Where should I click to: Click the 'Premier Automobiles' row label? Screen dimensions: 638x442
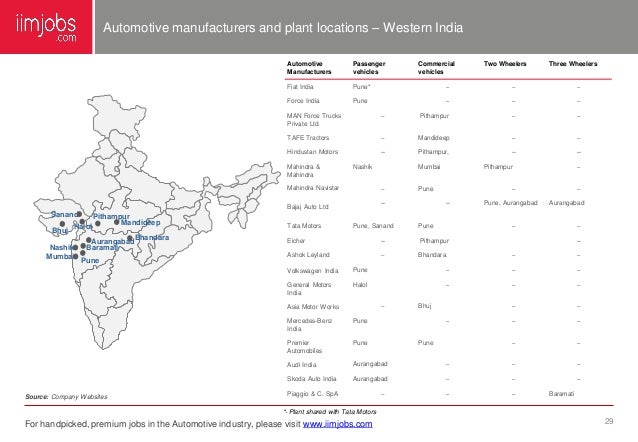304,346
